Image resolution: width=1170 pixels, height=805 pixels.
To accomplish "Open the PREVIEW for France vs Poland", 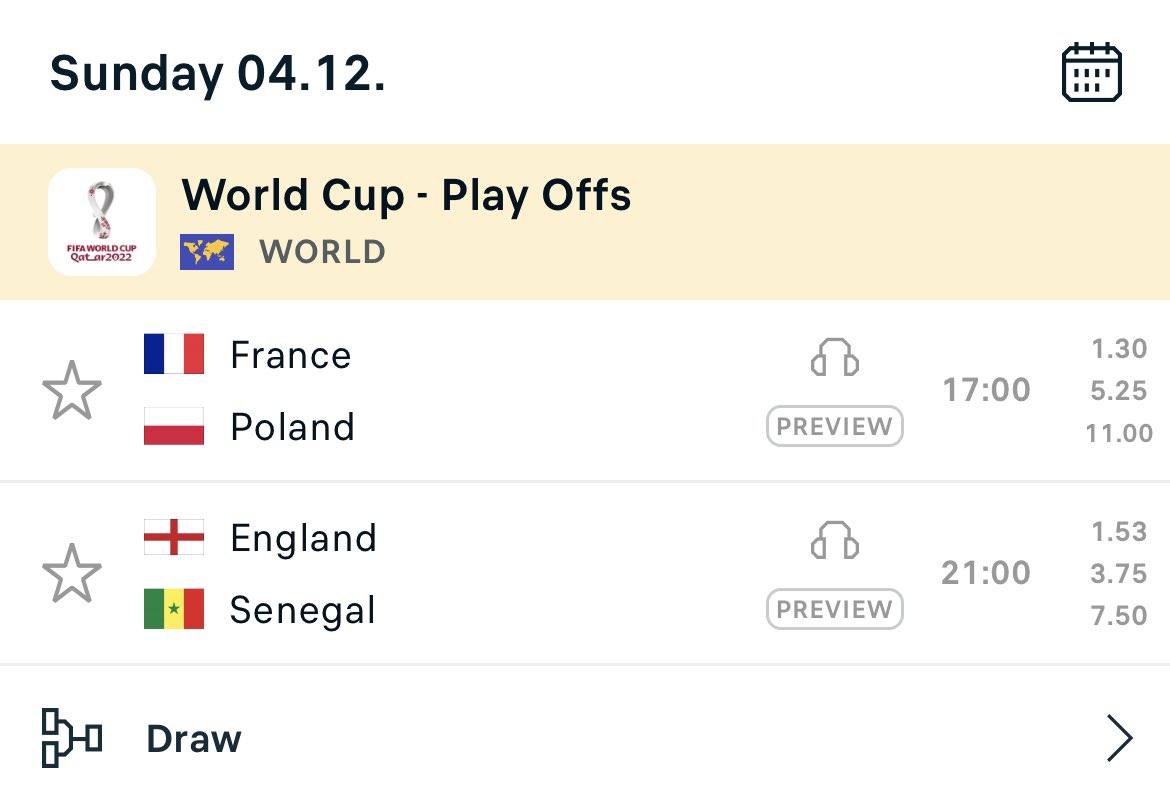I will click(834, 426).
